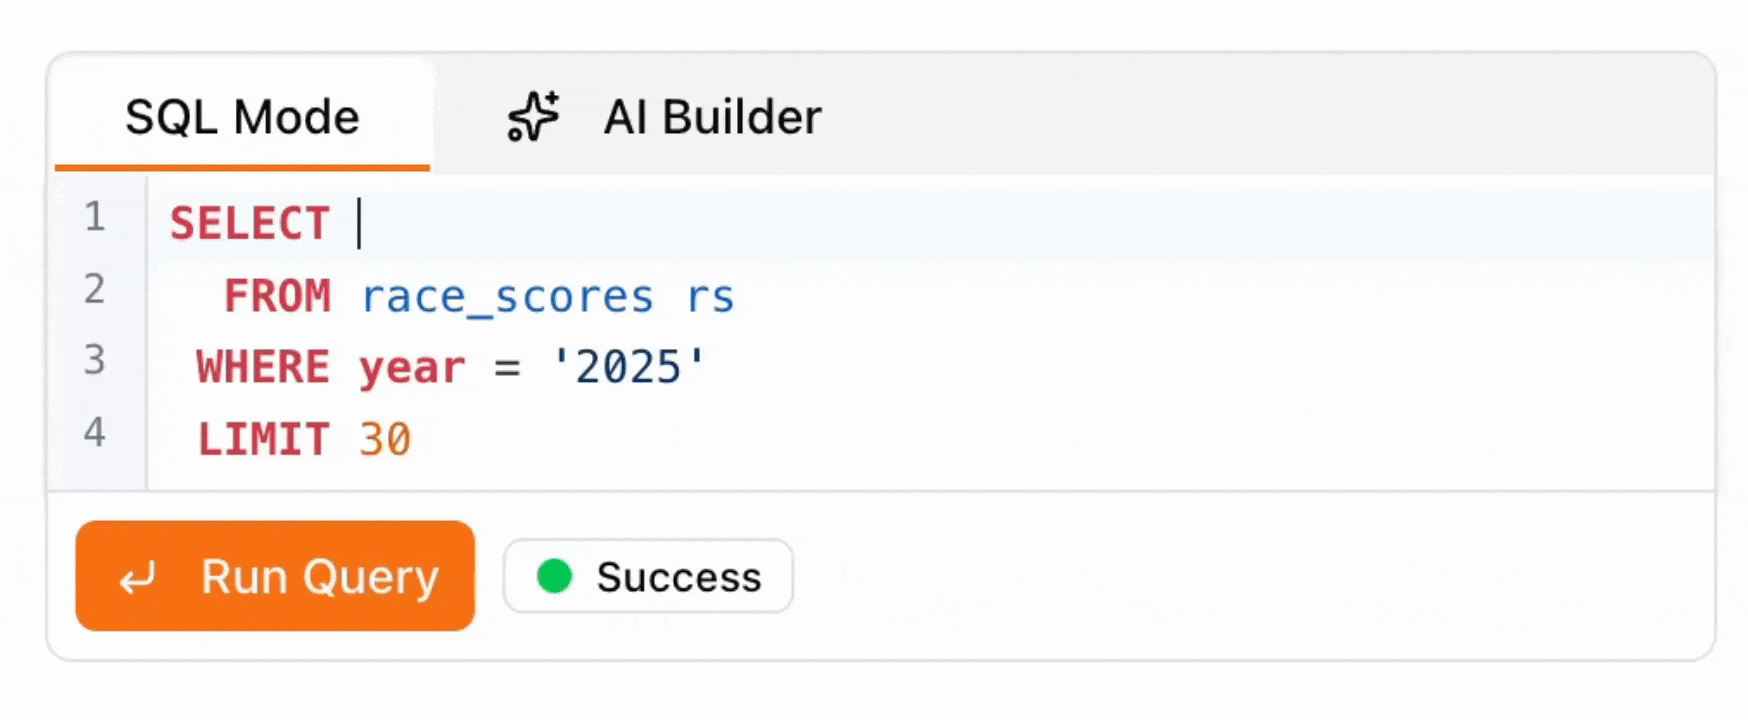
Task: Select line number 1 in the gutter
Action: (95, 217)
